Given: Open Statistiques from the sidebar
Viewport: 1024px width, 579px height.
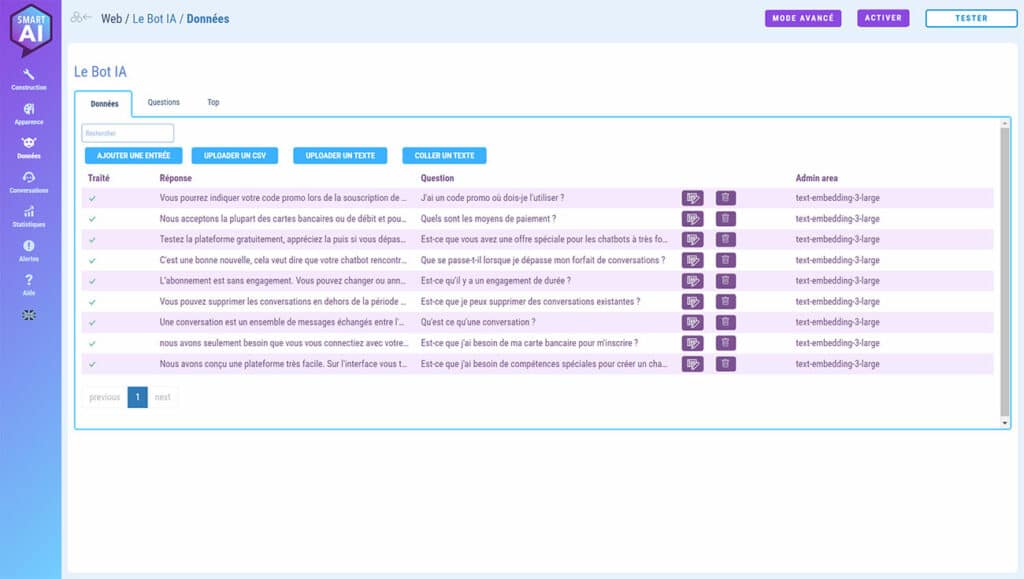Looking at the screenshot, I should [x=29, y=215].
